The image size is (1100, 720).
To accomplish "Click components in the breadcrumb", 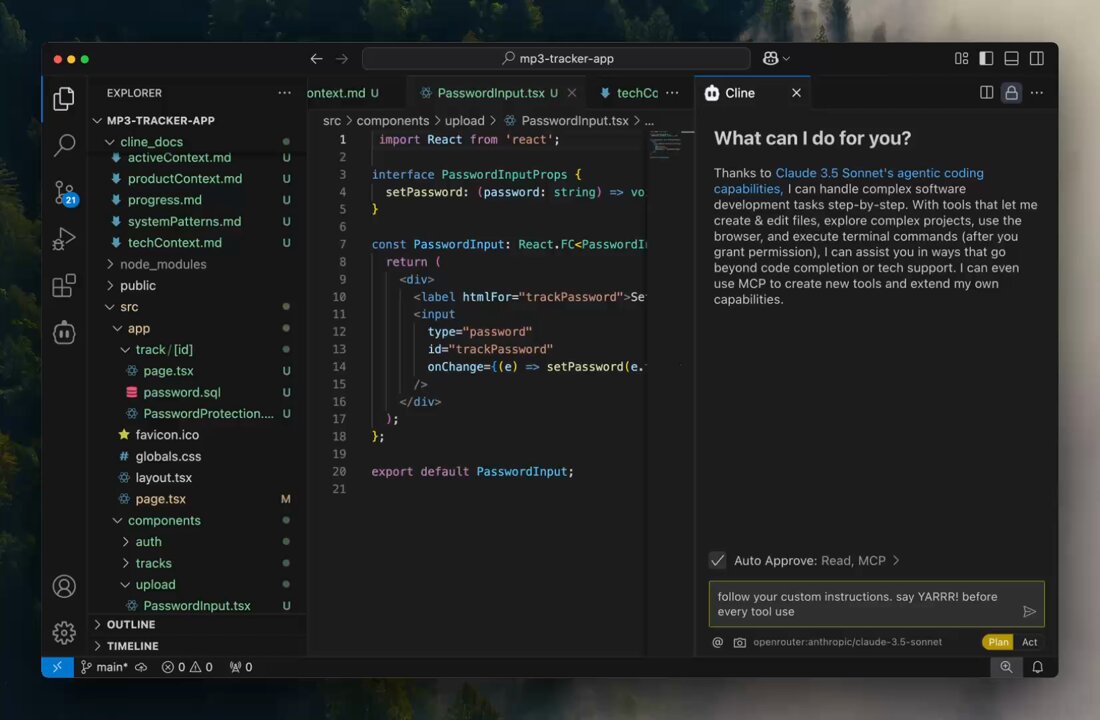I will (x=392, y=121).
